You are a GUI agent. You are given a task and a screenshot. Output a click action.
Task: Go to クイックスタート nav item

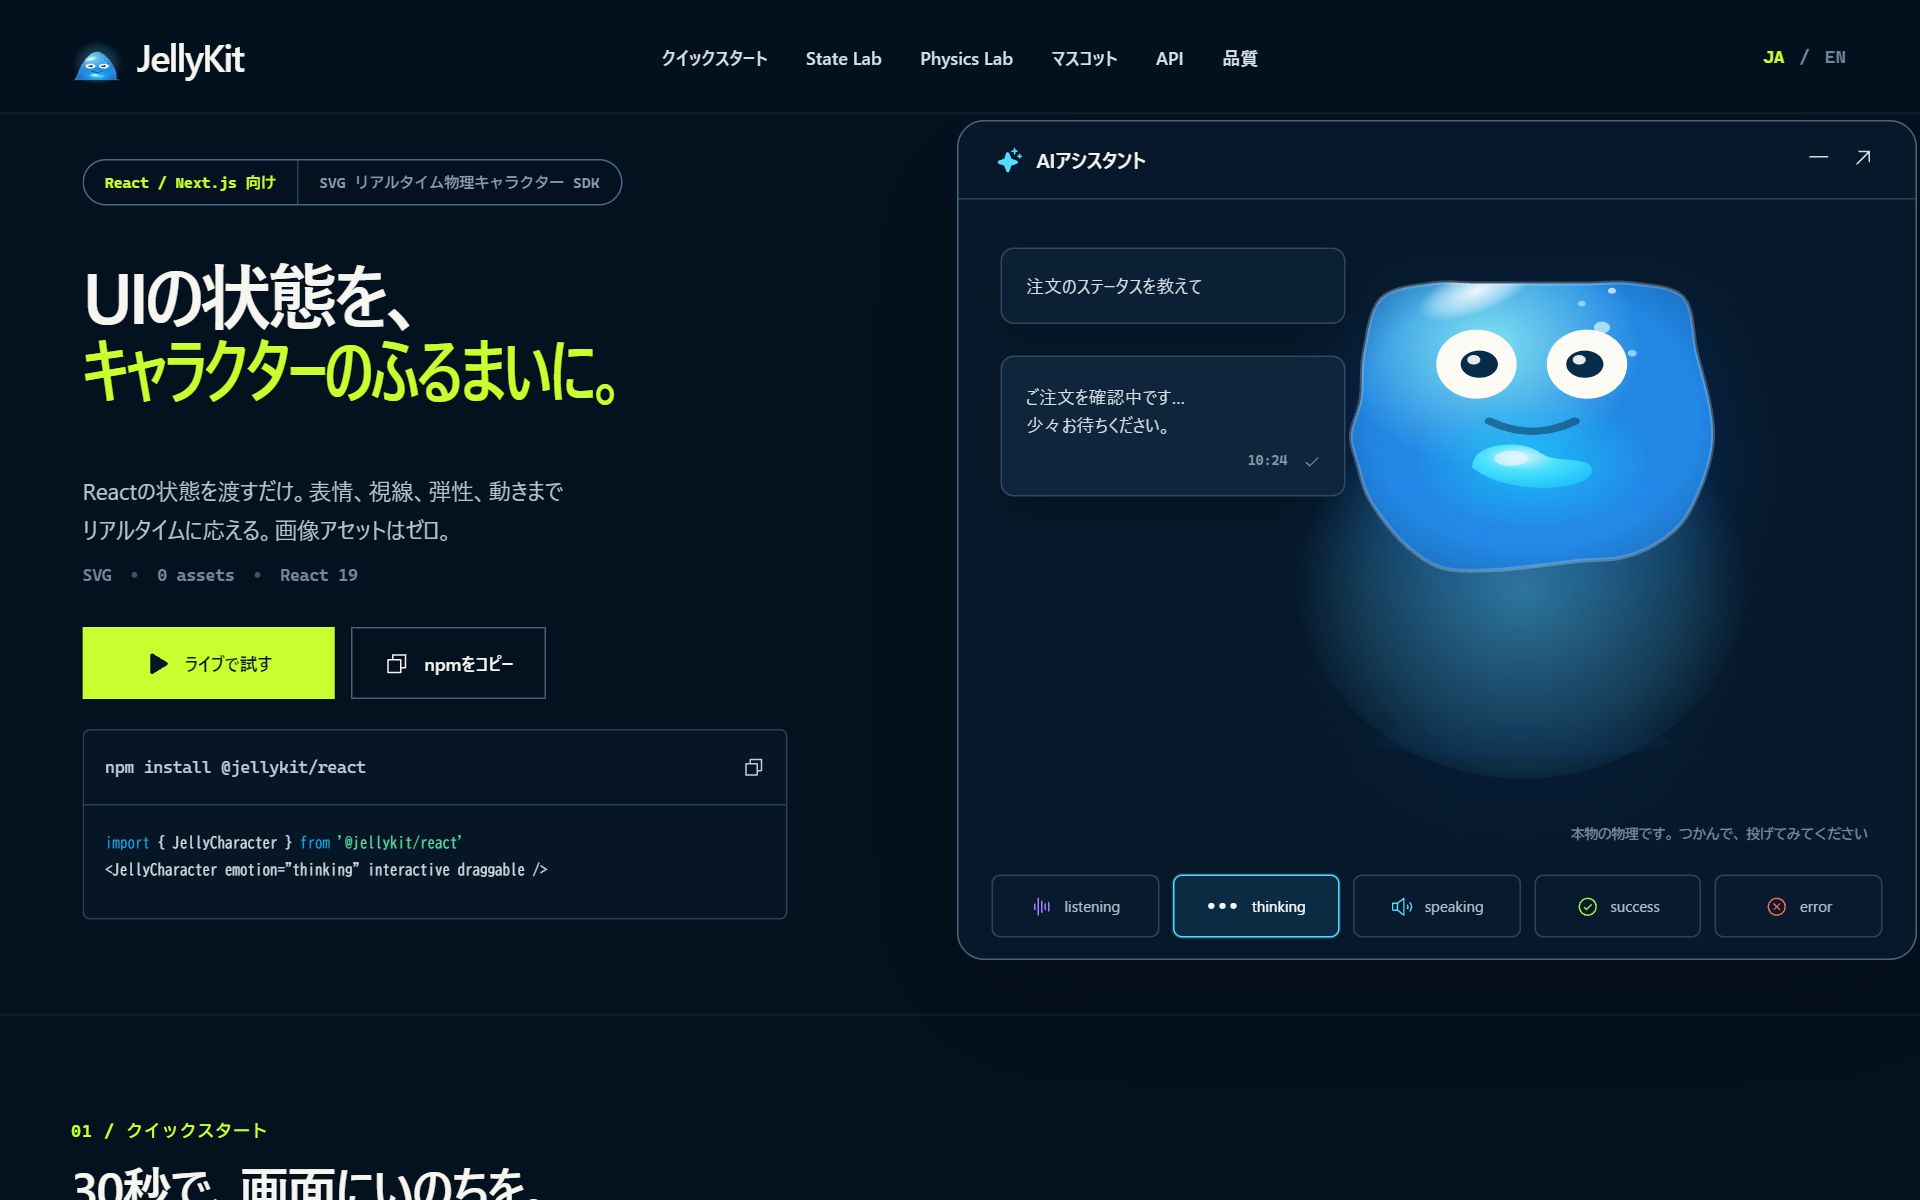714,58
